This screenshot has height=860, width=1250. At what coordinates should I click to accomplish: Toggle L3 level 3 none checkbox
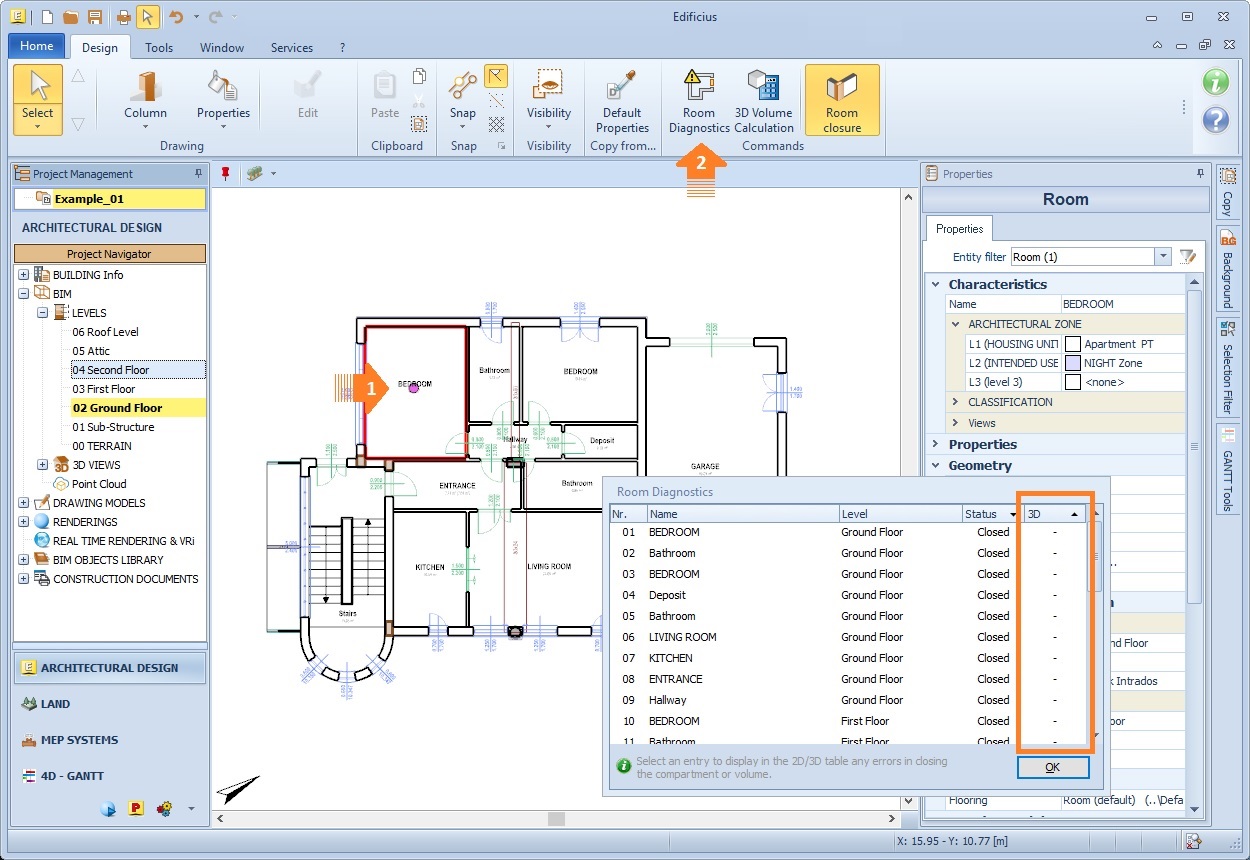(x=1073, y=382)
